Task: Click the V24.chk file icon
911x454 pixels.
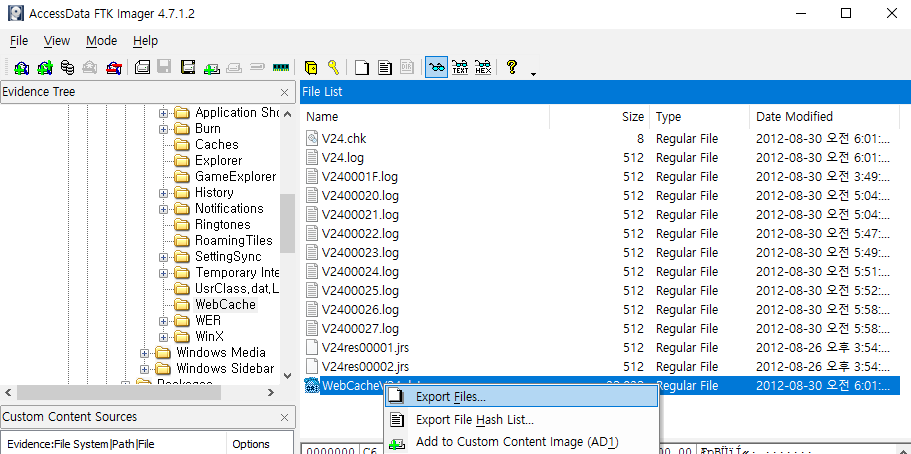Action: click(x=313, y=138)
